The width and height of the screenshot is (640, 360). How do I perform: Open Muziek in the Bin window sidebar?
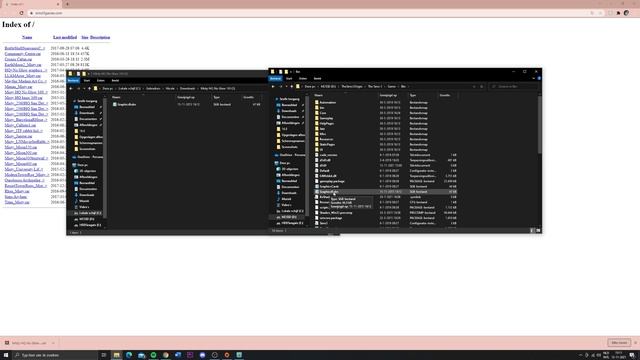coord(286,199)
